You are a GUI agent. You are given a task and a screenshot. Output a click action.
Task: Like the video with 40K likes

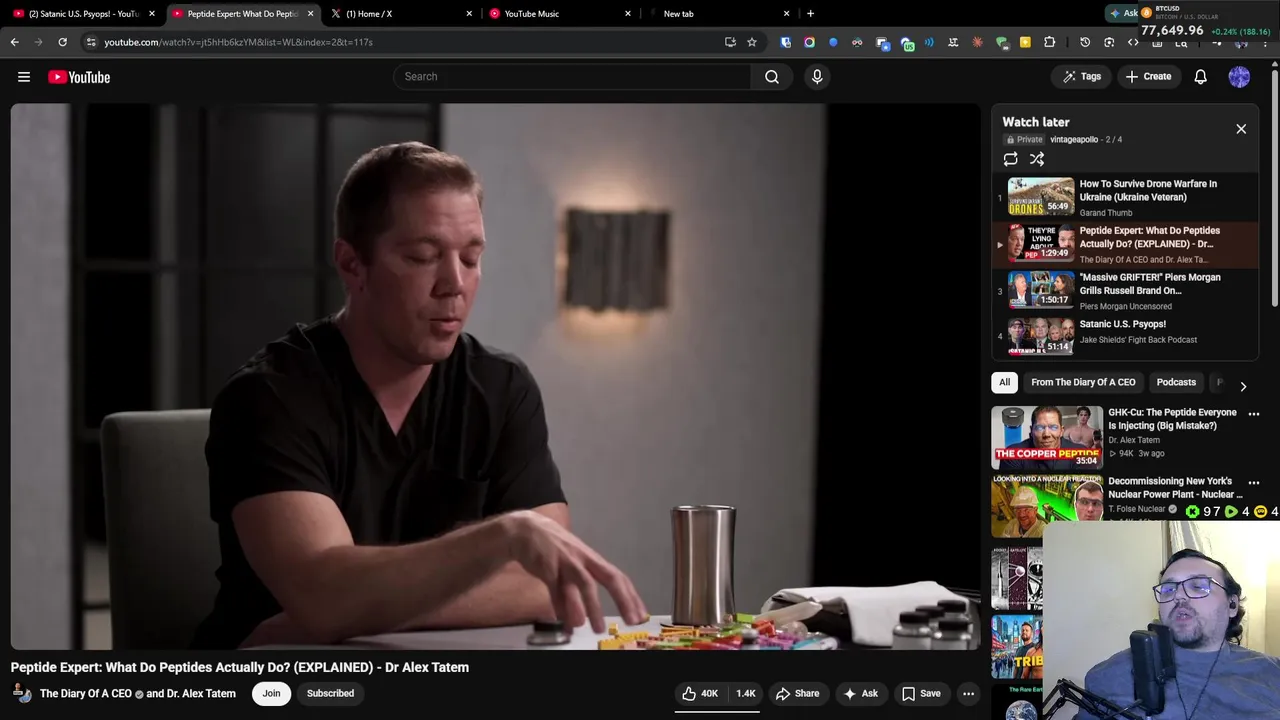click(700, 693)
